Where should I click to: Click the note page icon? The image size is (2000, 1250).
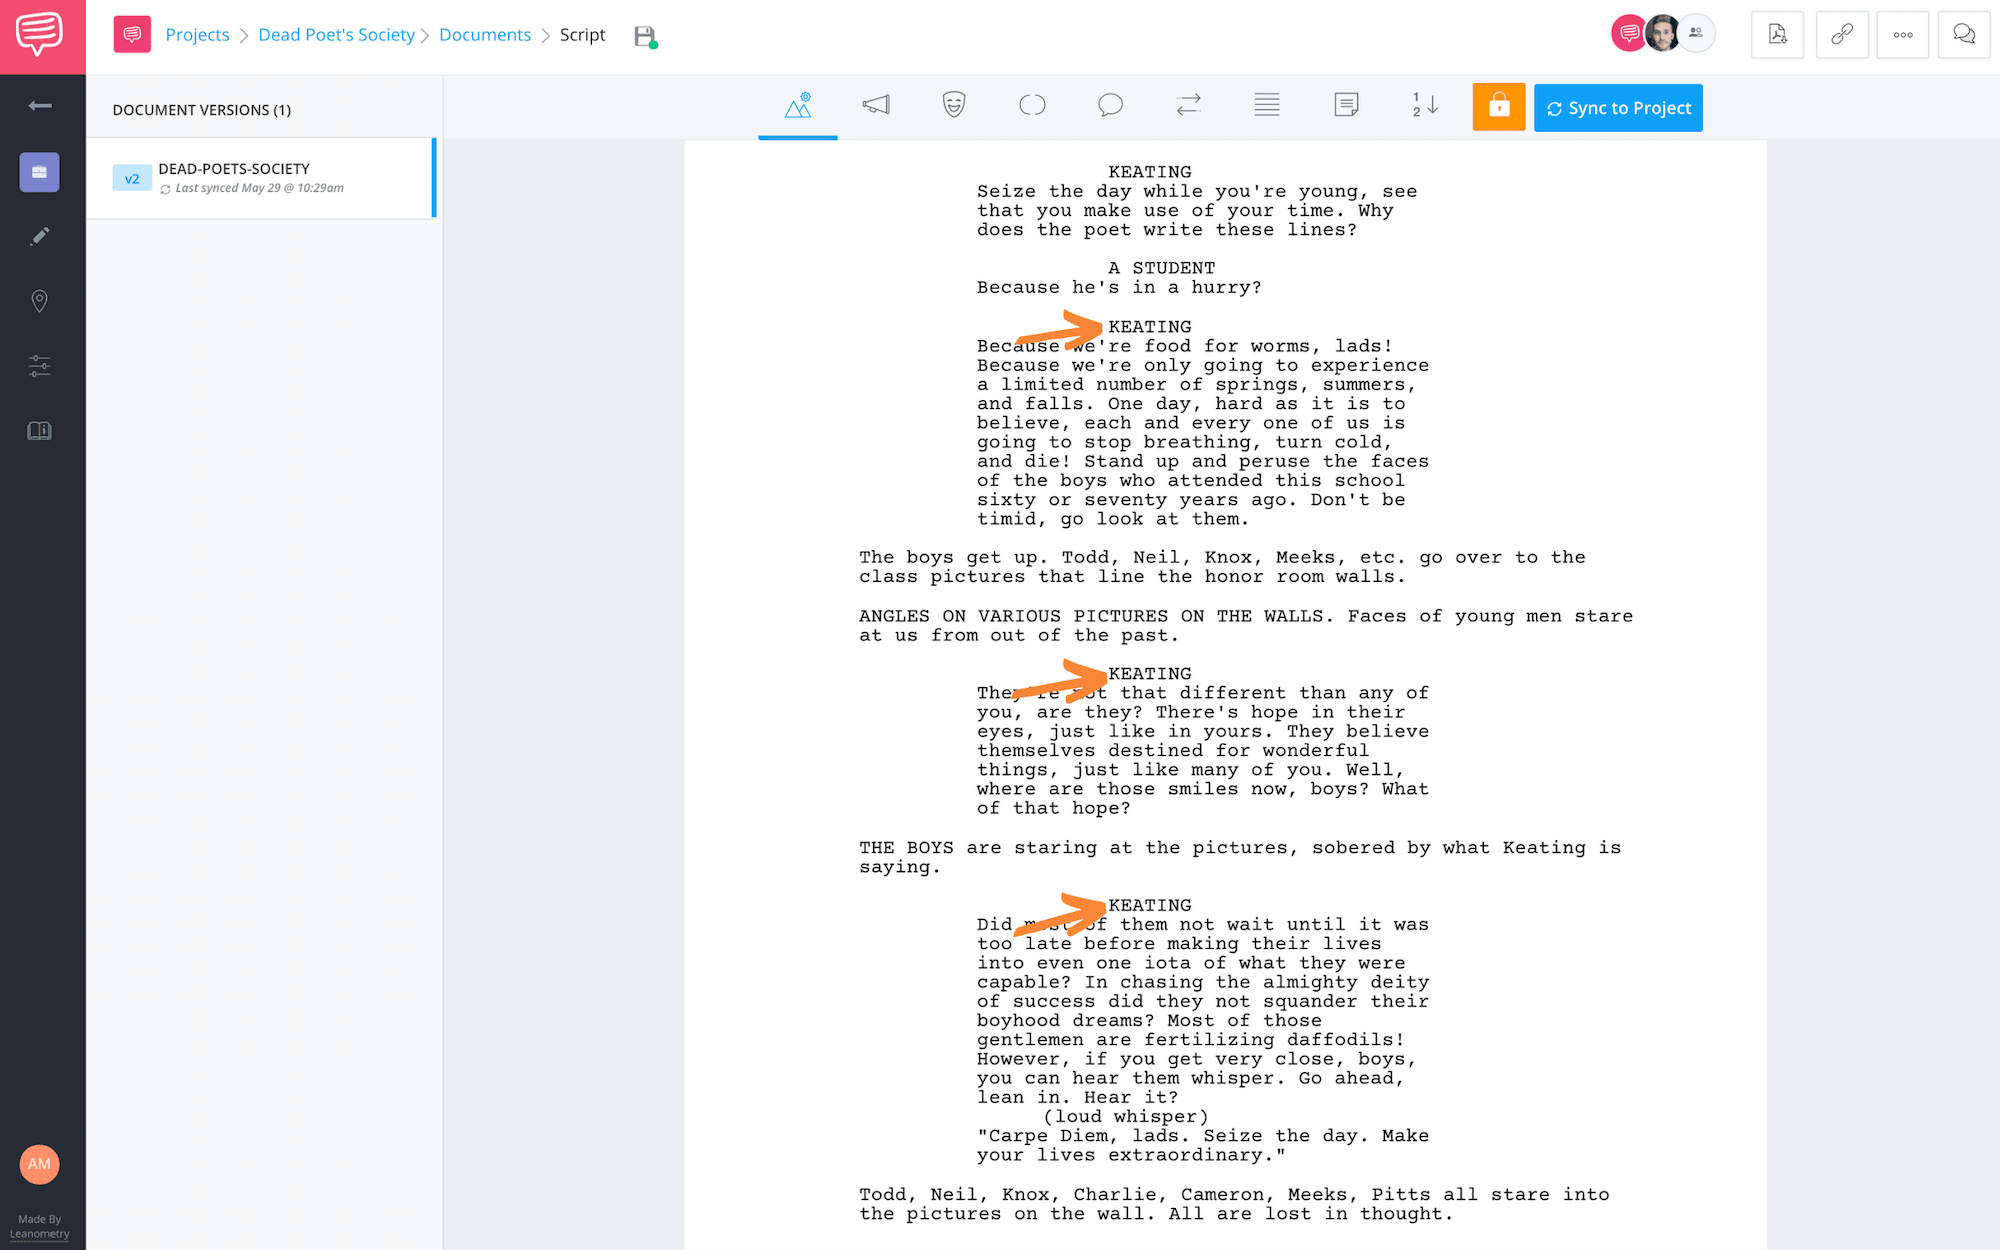click(x=1346, y=105)
